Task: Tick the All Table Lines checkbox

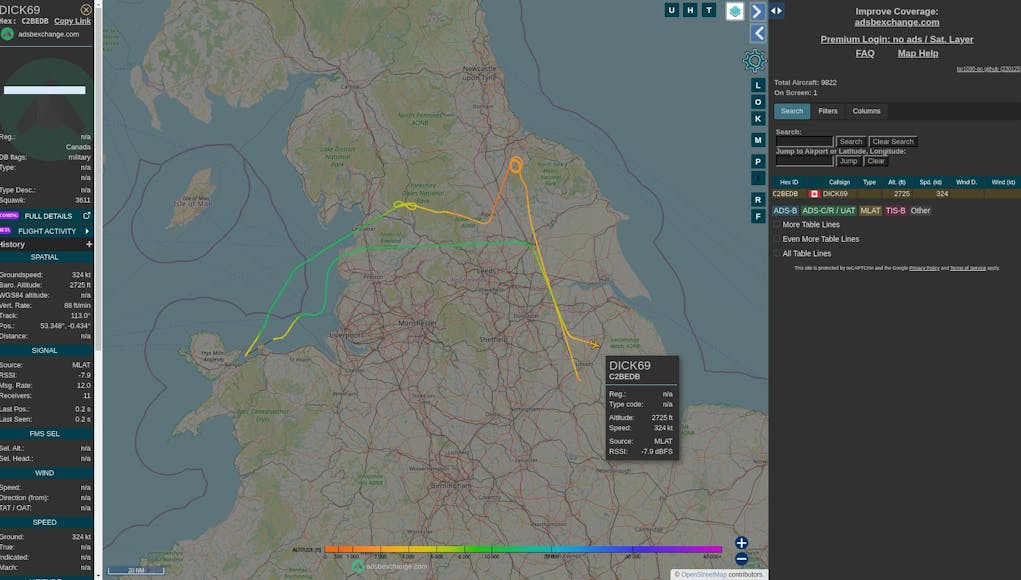Action: pos(777,254)
